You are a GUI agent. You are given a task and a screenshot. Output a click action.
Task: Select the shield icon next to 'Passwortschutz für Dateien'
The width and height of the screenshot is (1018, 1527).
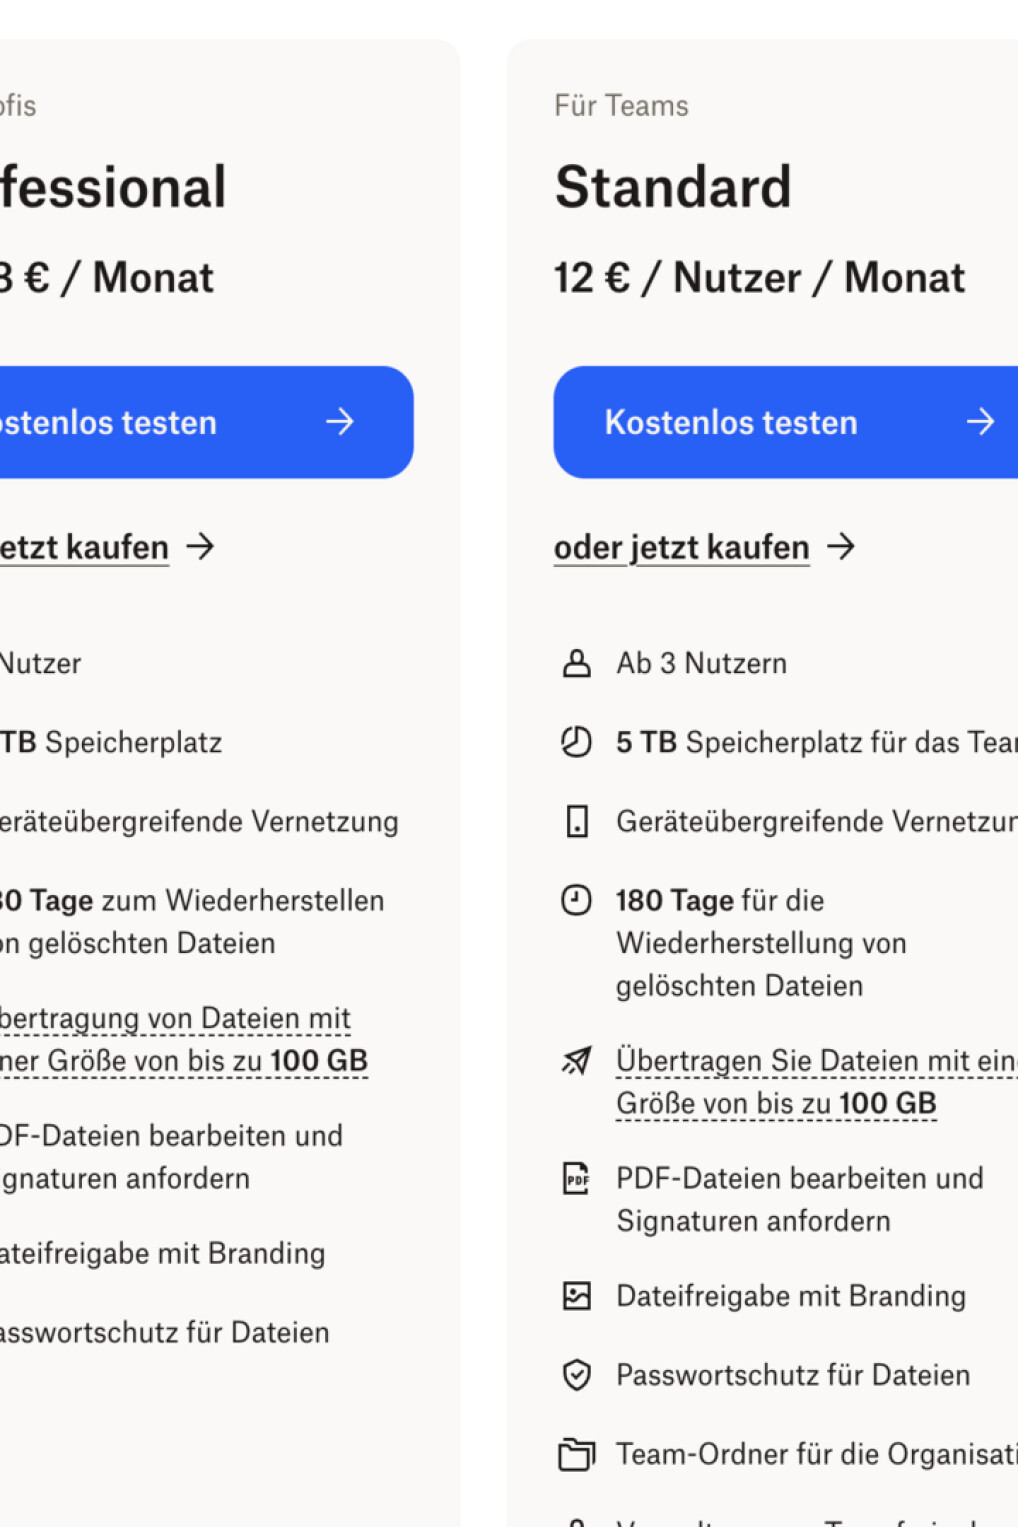tap(576, 1375)
